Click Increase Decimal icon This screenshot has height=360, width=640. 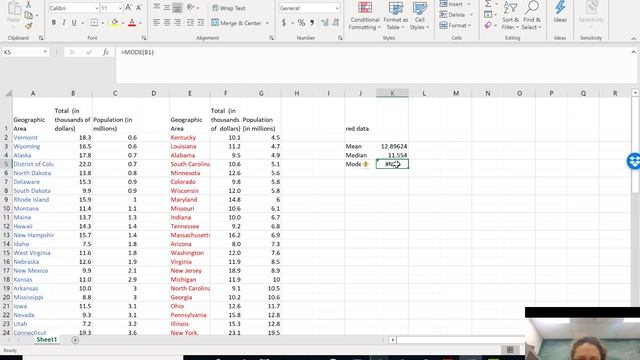[325, 23]
